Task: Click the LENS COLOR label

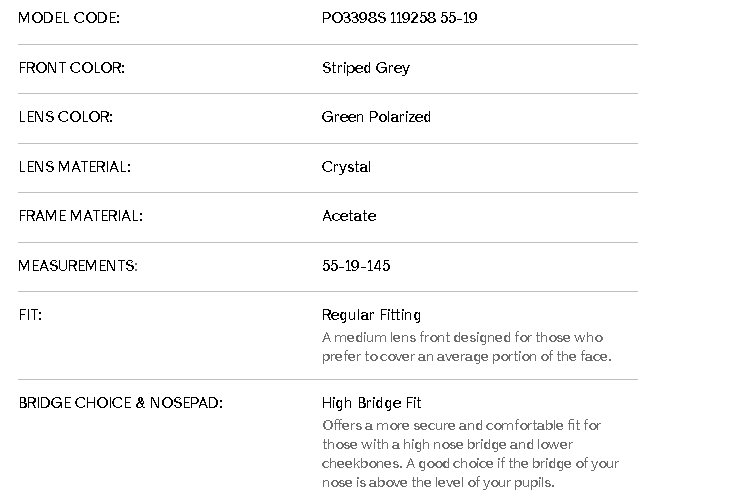Action: point(65,117)
